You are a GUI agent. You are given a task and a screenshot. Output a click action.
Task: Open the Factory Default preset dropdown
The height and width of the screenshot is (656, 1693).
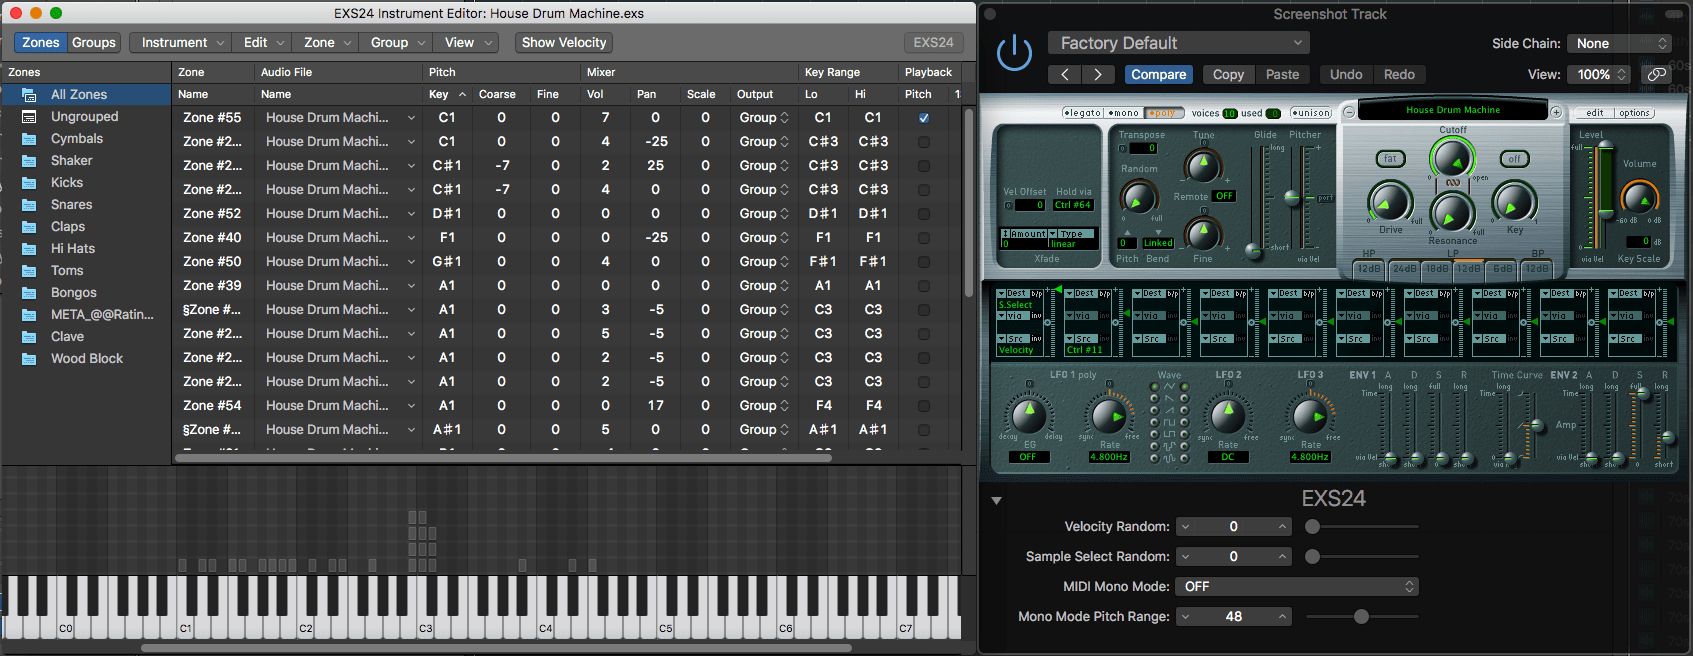1178,43
